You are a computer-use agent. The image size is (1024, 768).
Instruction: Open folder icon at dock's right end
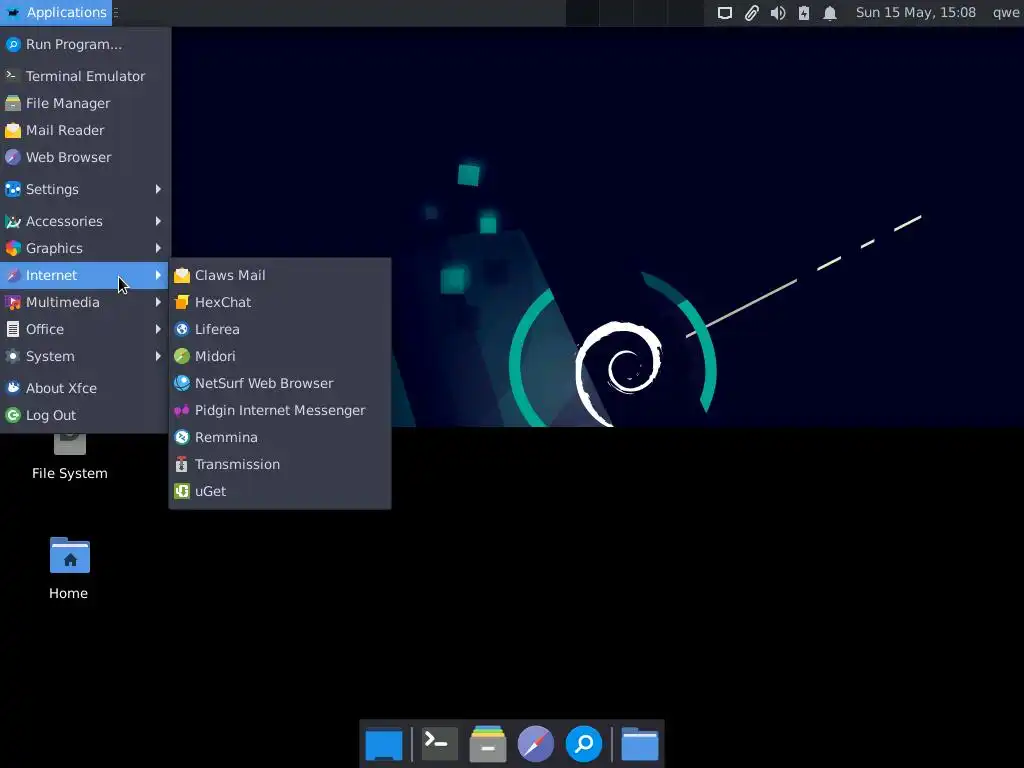pyautogui.click(x=640, y=743)
